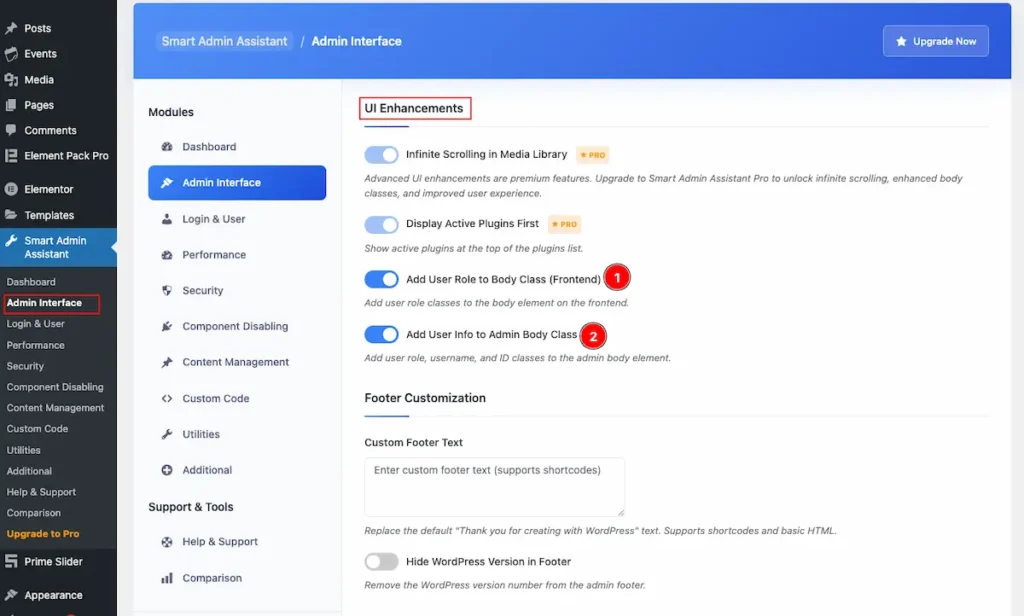Click the Comparison bar chart icon
This screenshot has height=616, width=1024.
point(167,578)
